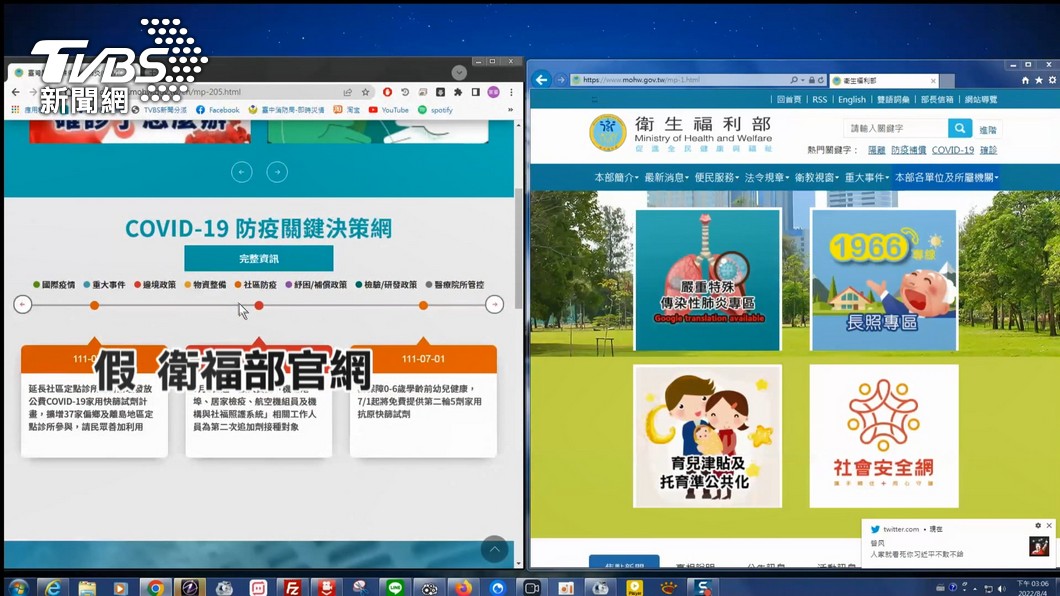This screenshot has height=596, width=1060.
Task: Filter timeline by 社區防疫
Action: coord(256,284)
